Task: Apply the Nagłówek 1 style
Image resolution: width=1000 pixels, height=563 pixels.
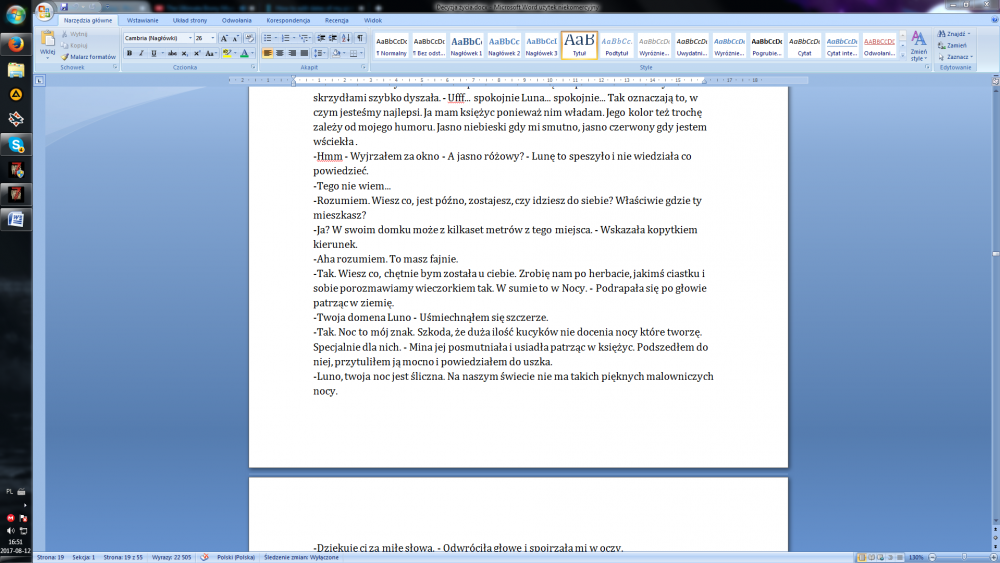Action: 466,44
